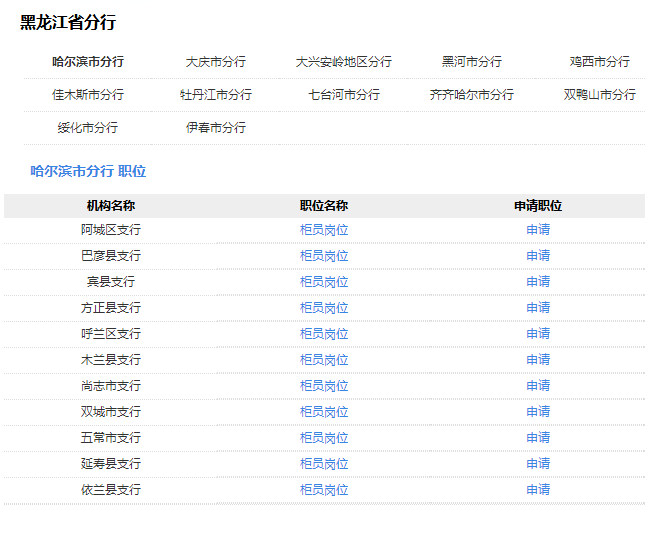Select the 宾县支行 institution cell
Screen dimensions: 657x544
pos(111,282)
